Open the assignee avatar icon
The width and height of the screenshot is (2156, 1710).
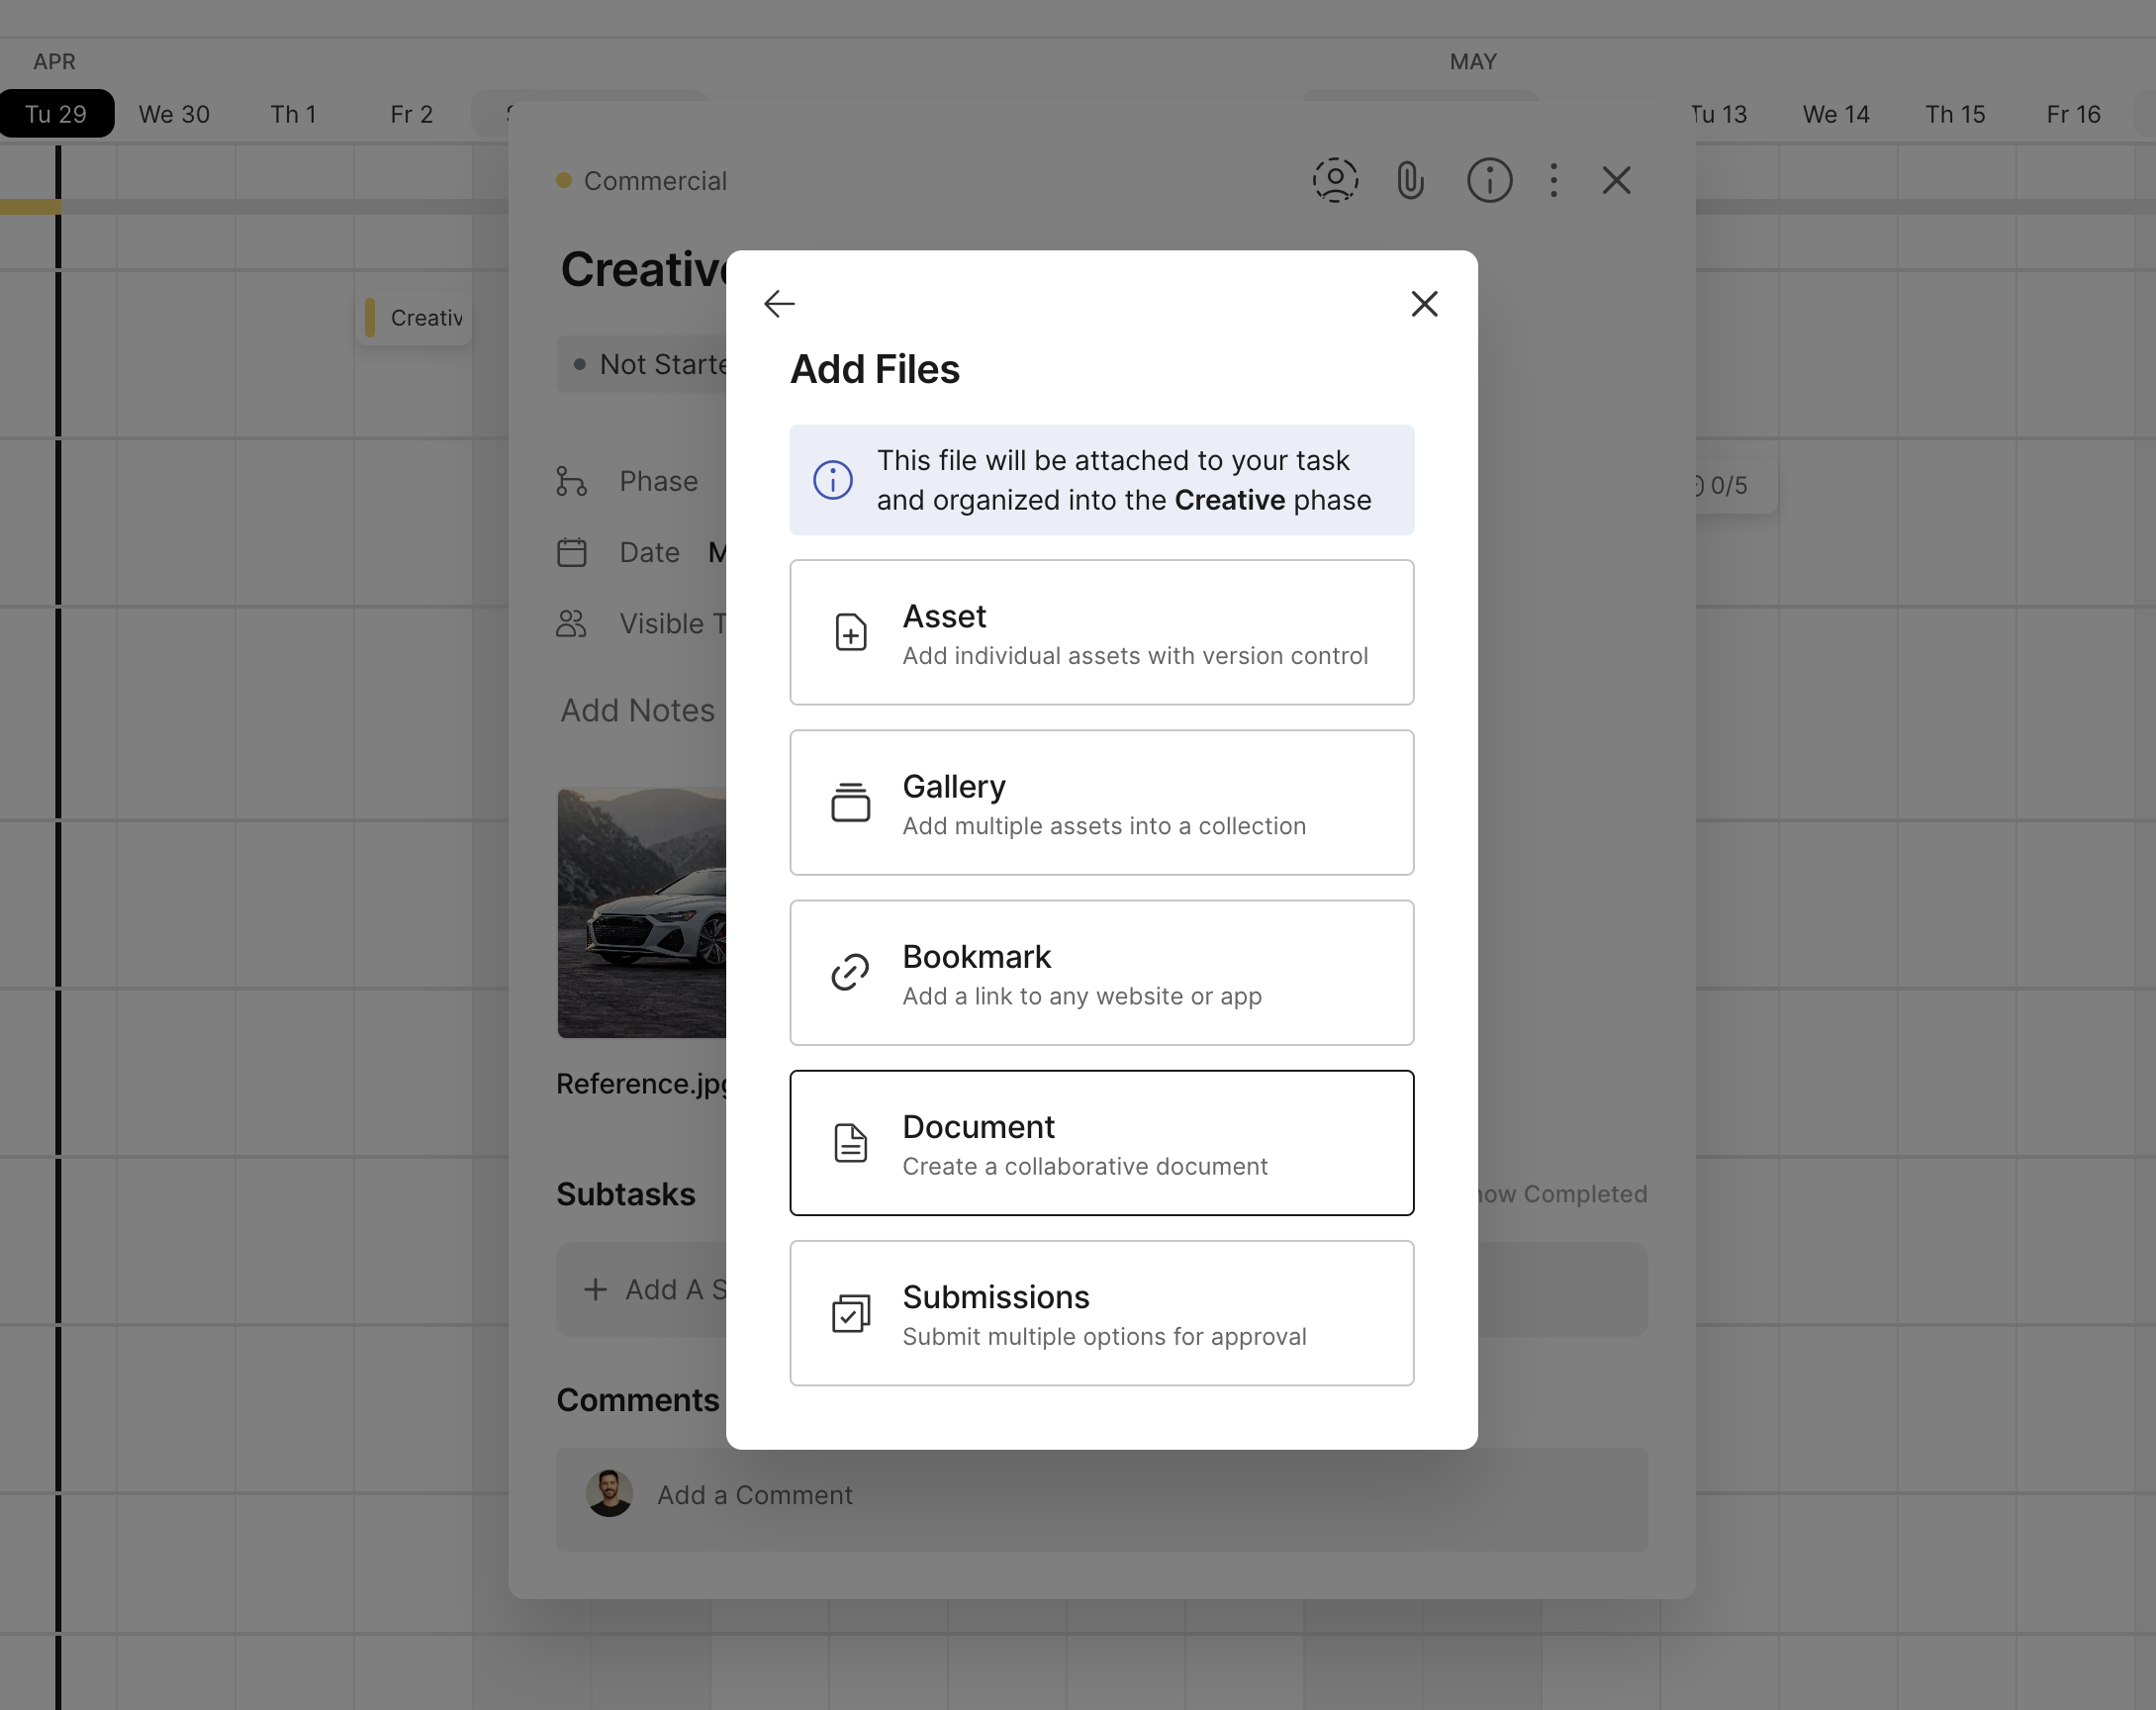[1334, 181]
